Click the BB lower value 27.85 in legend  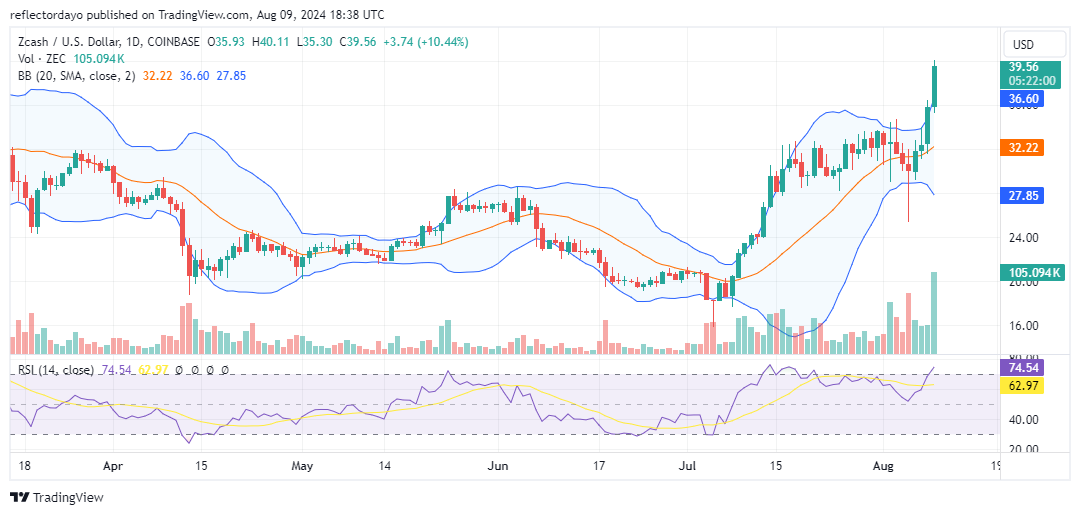click(231, 76)
